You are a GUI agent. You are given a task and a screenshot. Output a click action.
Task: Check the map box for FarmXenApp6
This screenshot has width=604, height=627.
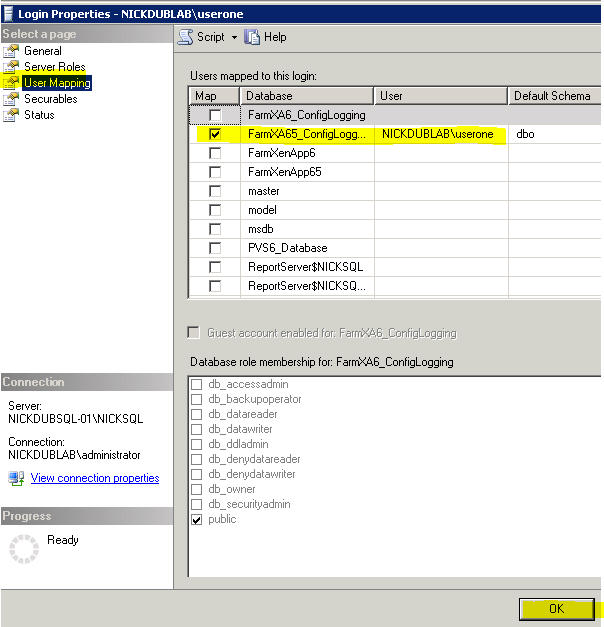point(215,153)
